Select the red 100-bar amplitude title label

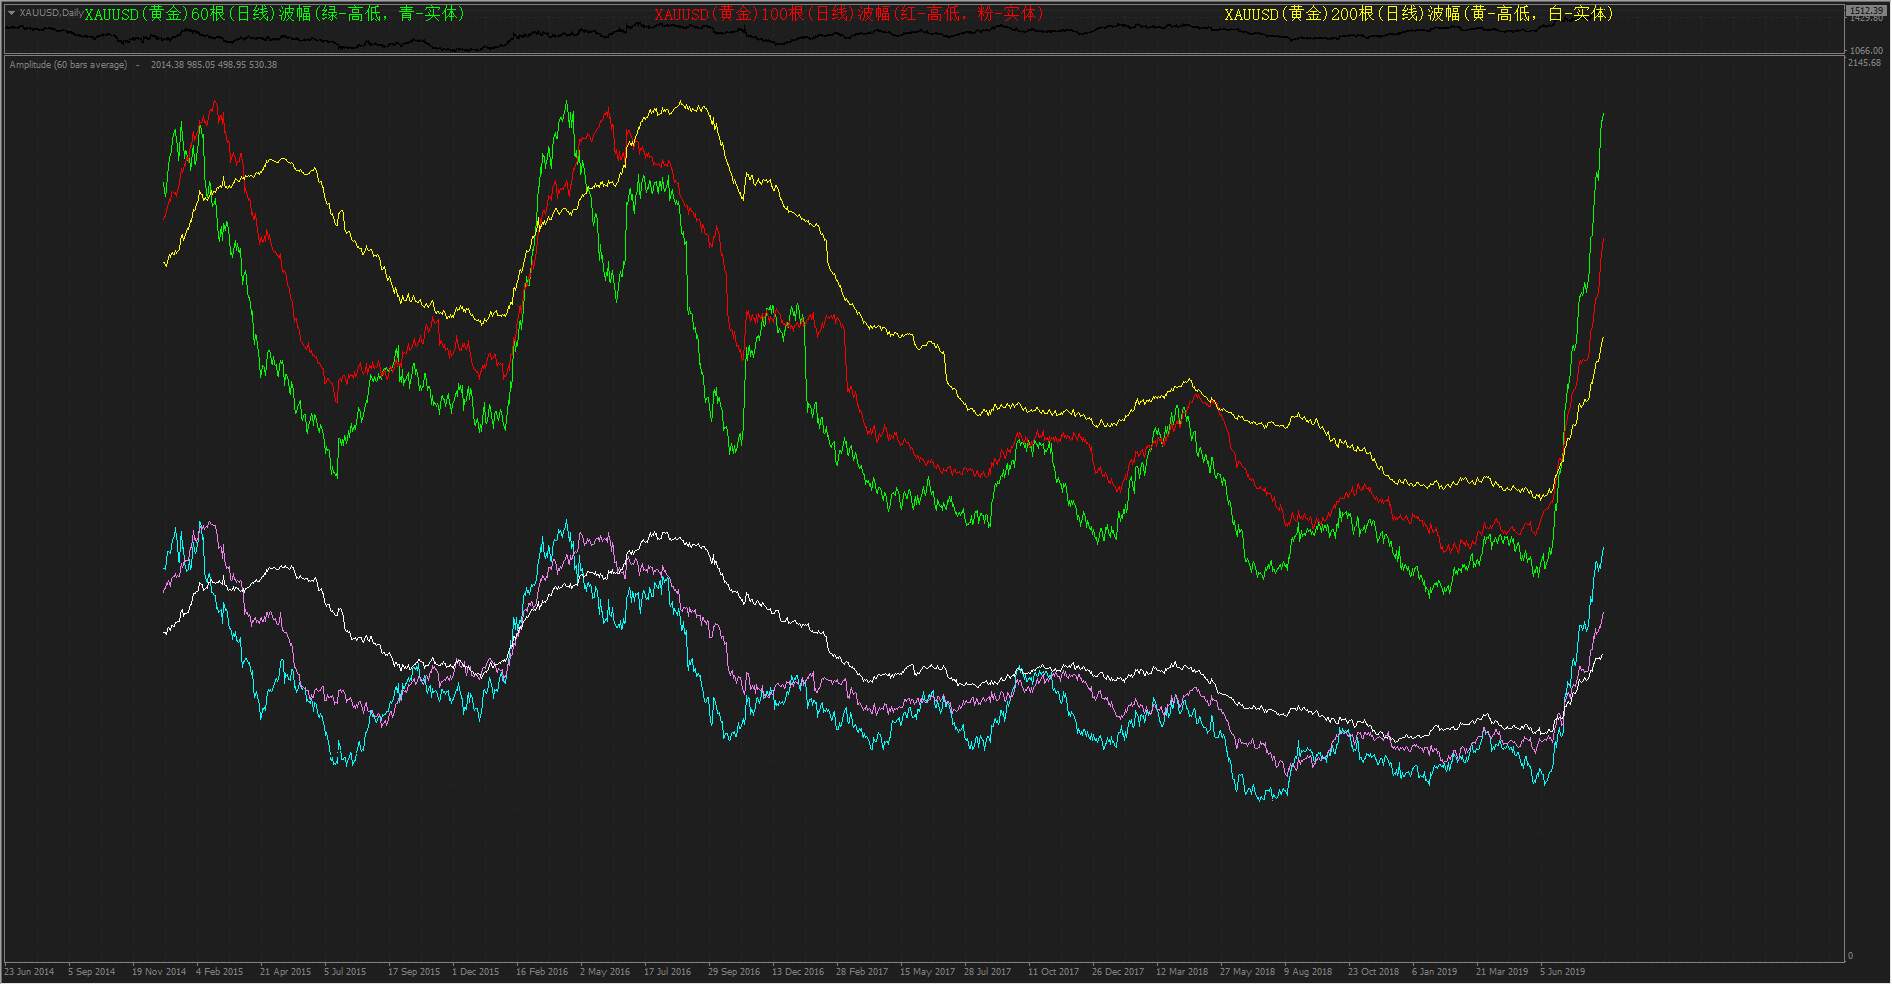849,14
